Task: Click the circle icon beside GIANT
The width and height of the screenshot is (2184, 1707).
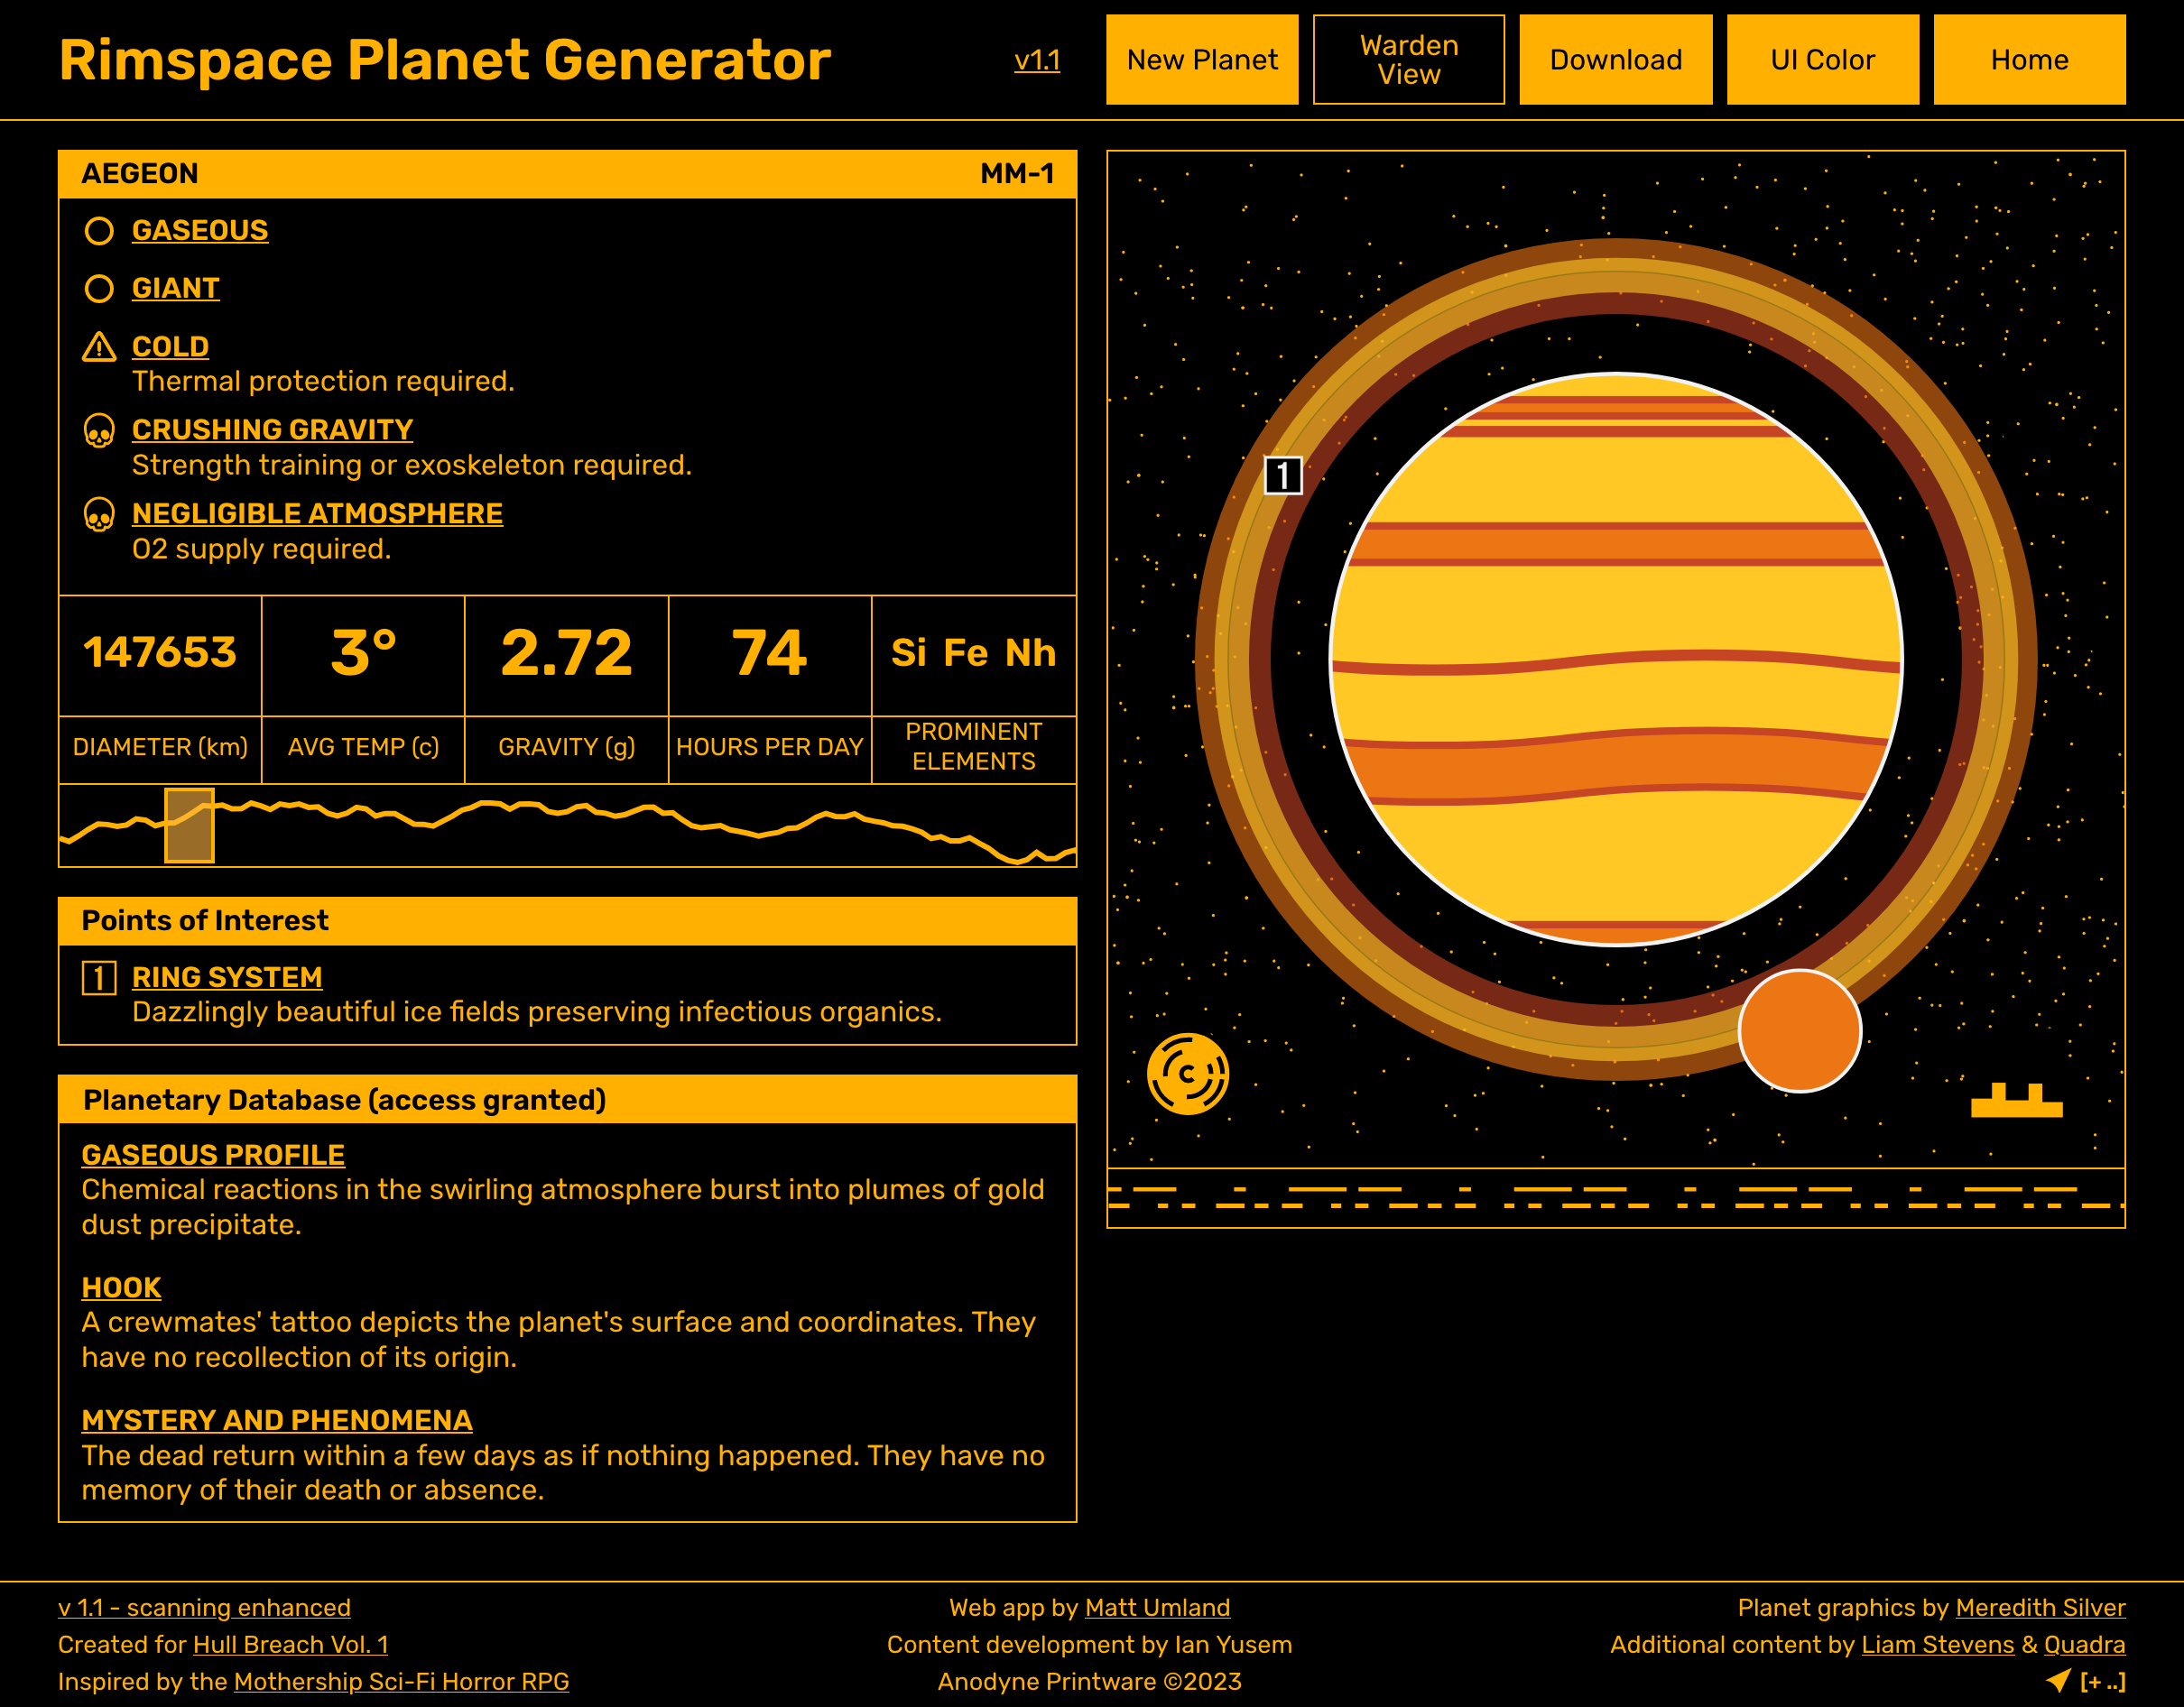Action: [x=99, y=289]
